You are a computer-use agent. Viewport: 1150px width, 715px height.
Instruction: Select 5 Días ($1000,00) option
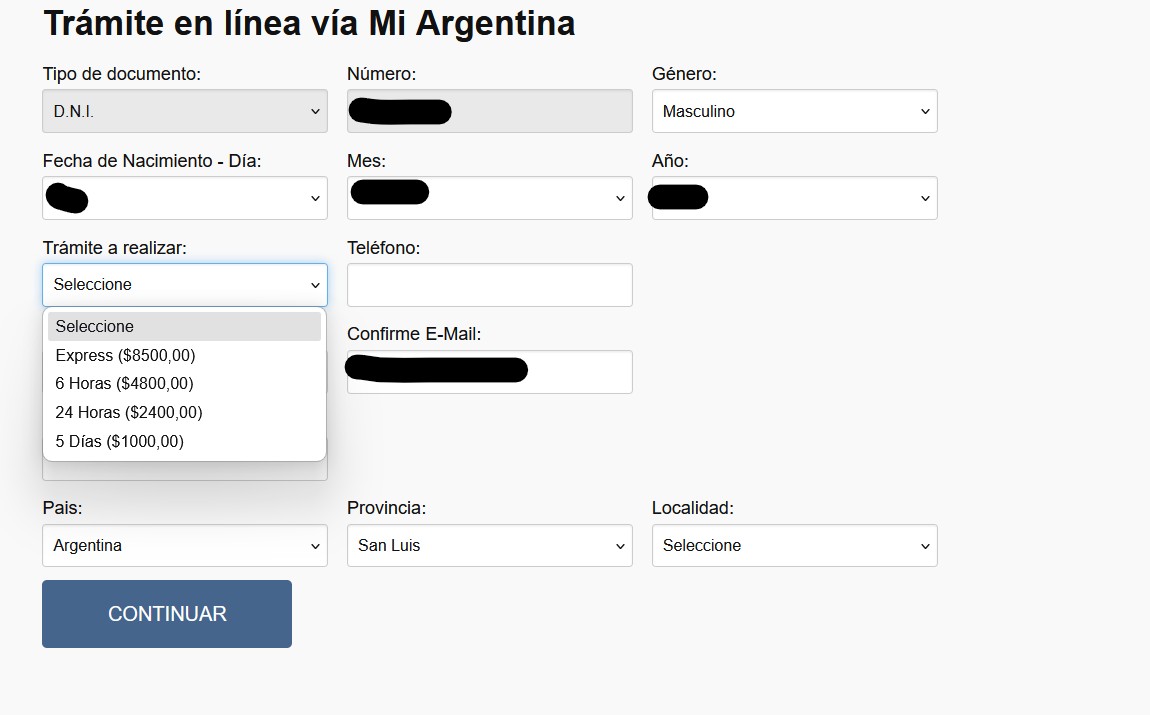tap(185, 441)
